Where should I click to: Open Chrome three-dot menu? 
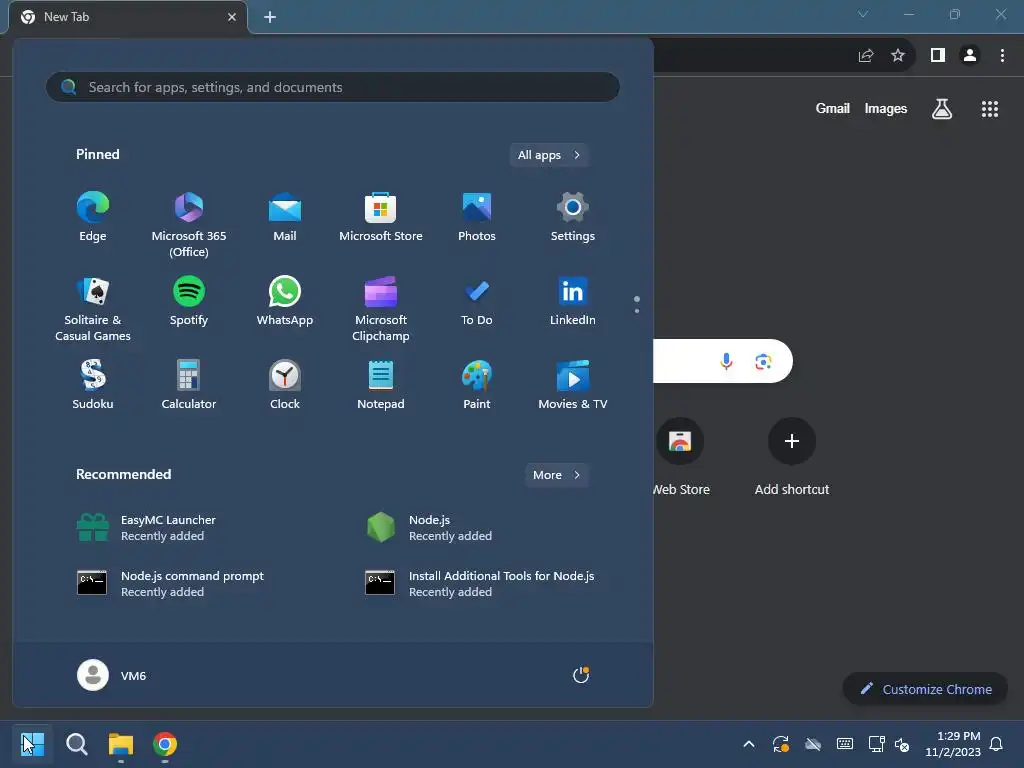1002,56
